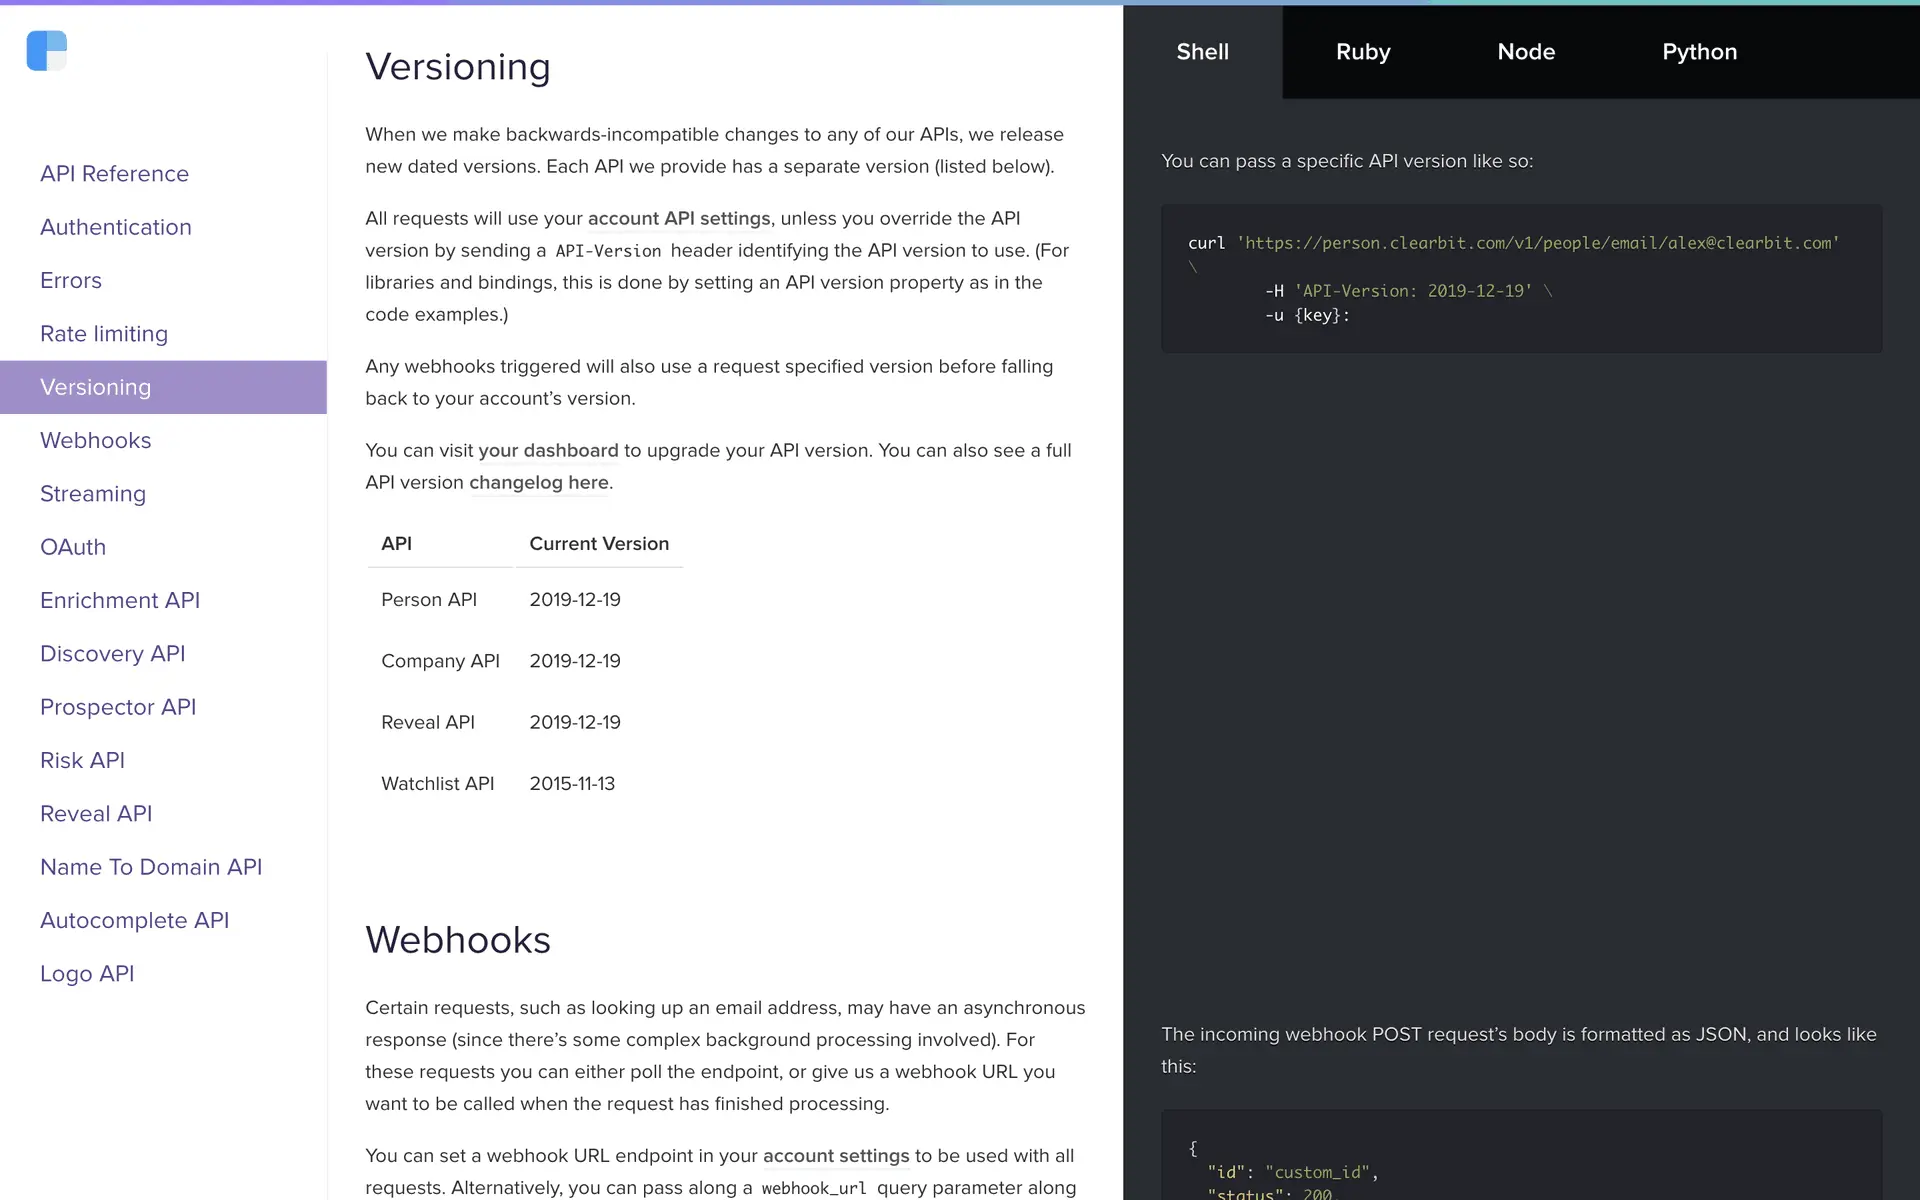Viewport: 1920px width, 1200px height.
Task: Select the Node language tab
Action: [x=1526, y=52]
